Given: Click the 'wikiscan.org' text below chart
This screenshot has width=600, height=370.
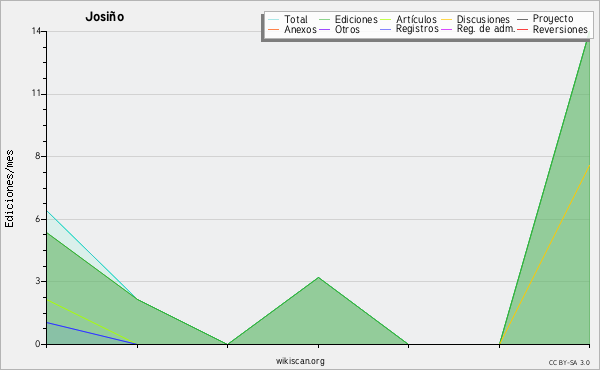Looking at the screenshot, I should point(300,361).
